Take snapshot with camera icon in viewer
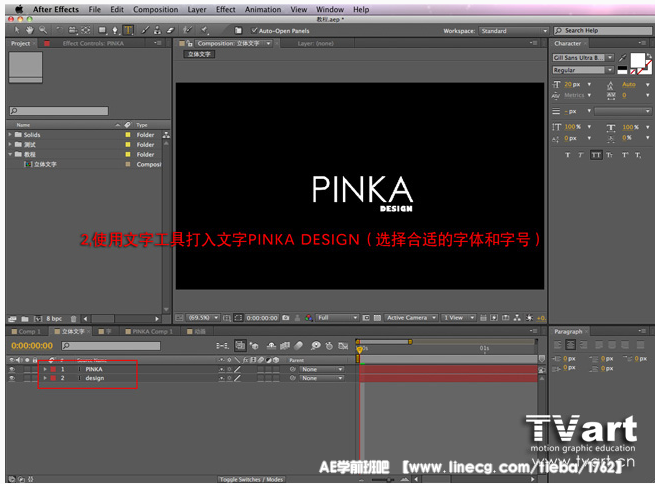 (x=286, y=318)
